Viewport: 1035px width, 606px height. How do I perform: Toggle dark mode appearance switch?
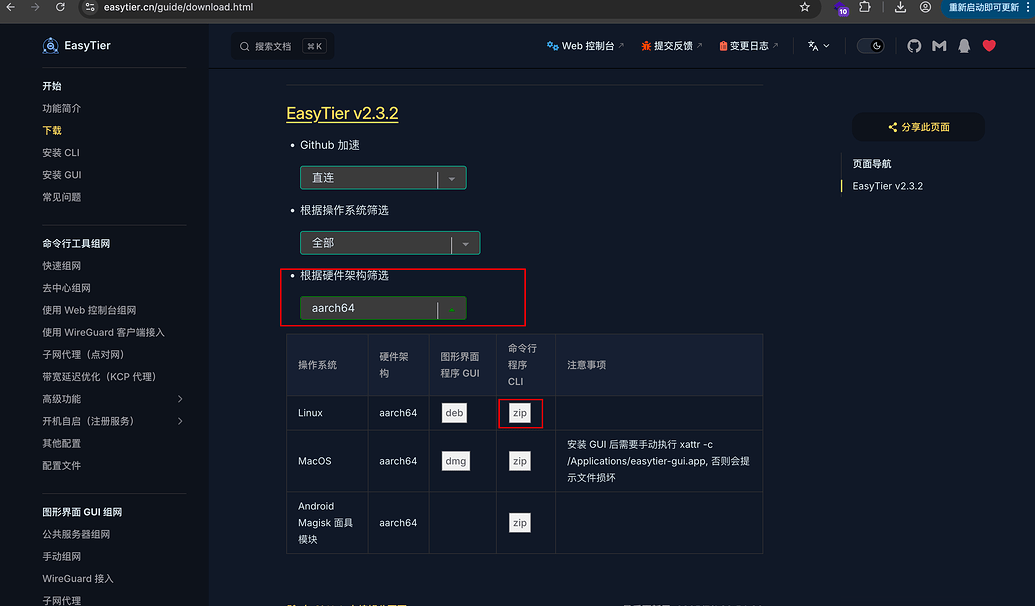870,46
